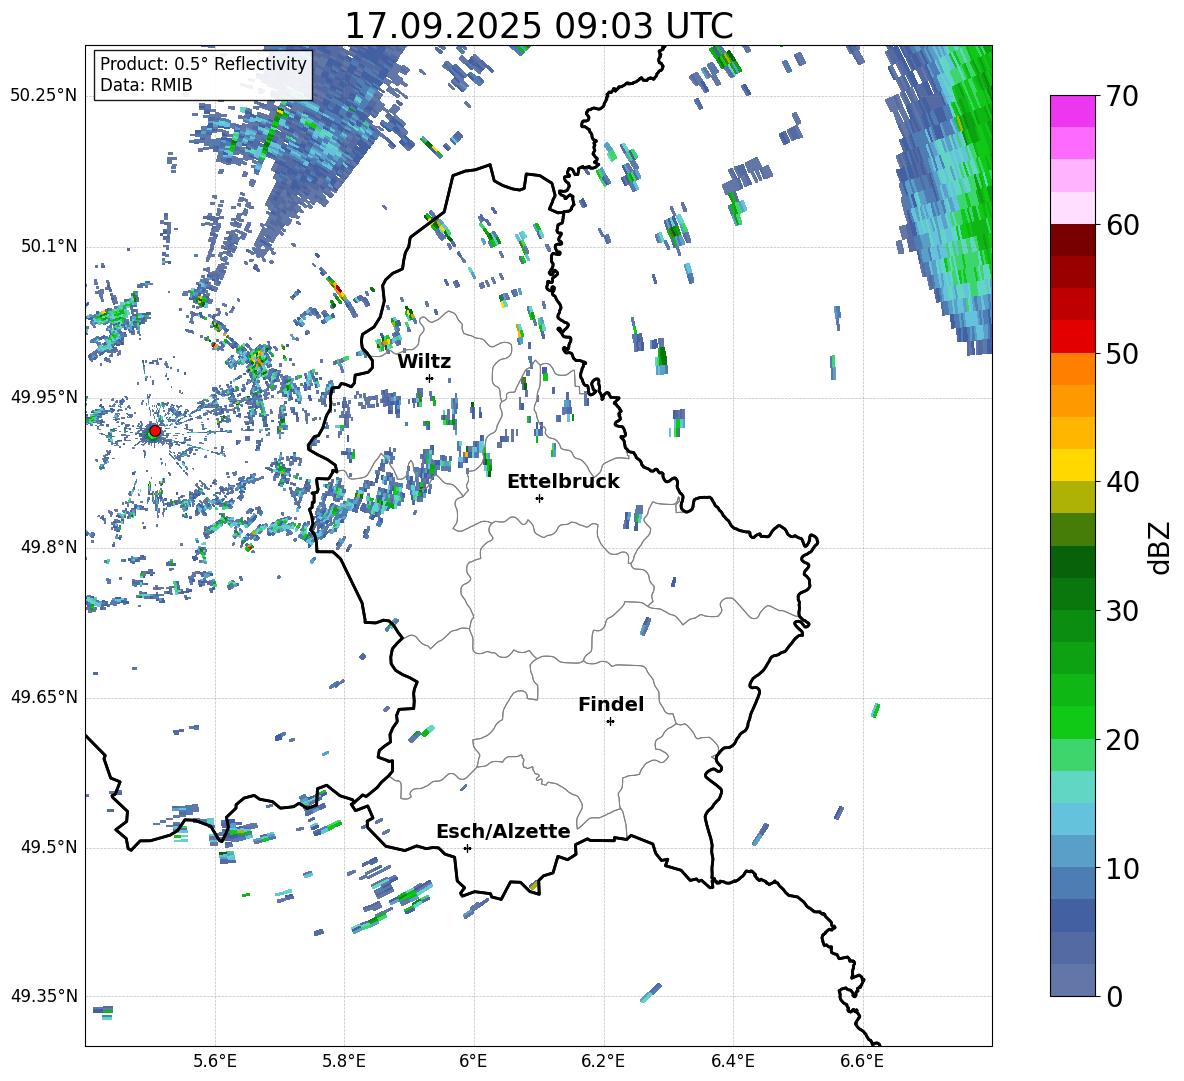The width and height of the screenshot is (1184, 1081).
Task: Click the 49.95°N latitude label
Action: pyautogui.click(x=44, y=397)
